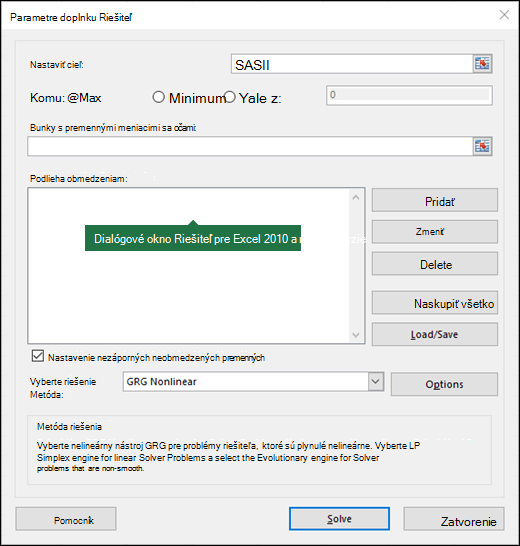
Task: Open Pomocník help
Action: point(66,519)
